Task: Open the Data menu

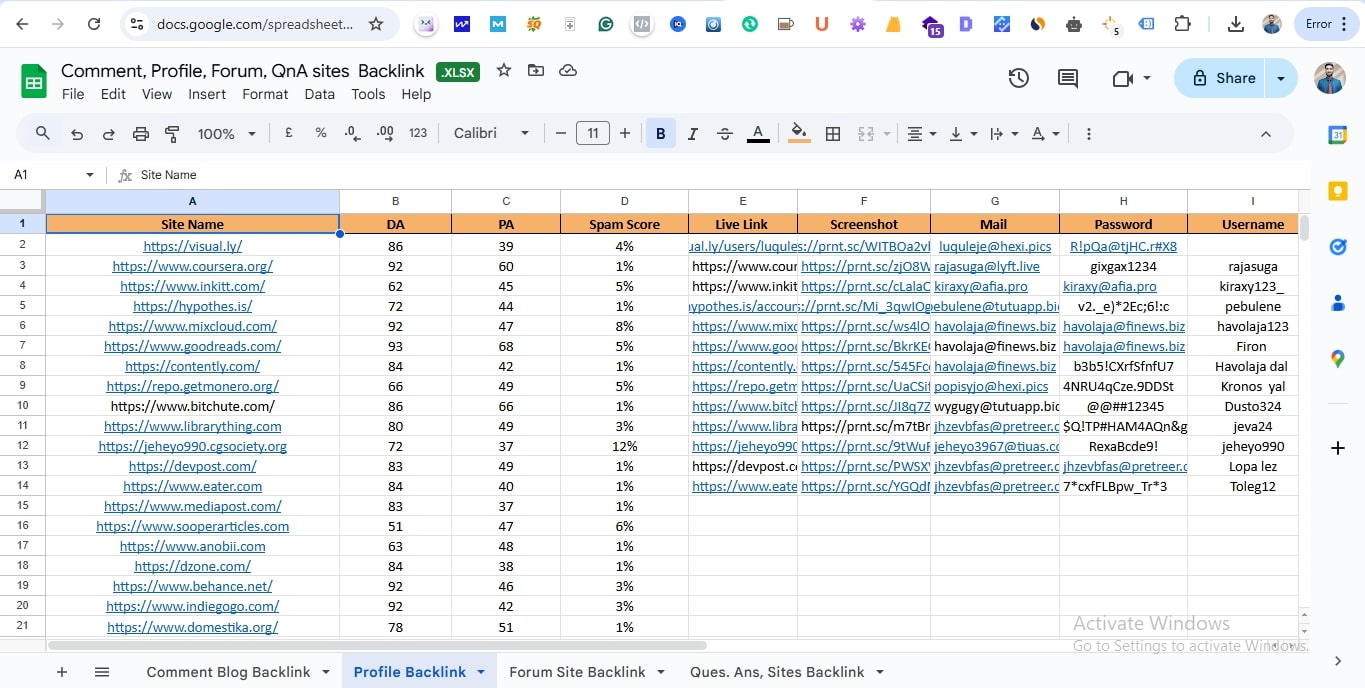Action: point(320,94)
